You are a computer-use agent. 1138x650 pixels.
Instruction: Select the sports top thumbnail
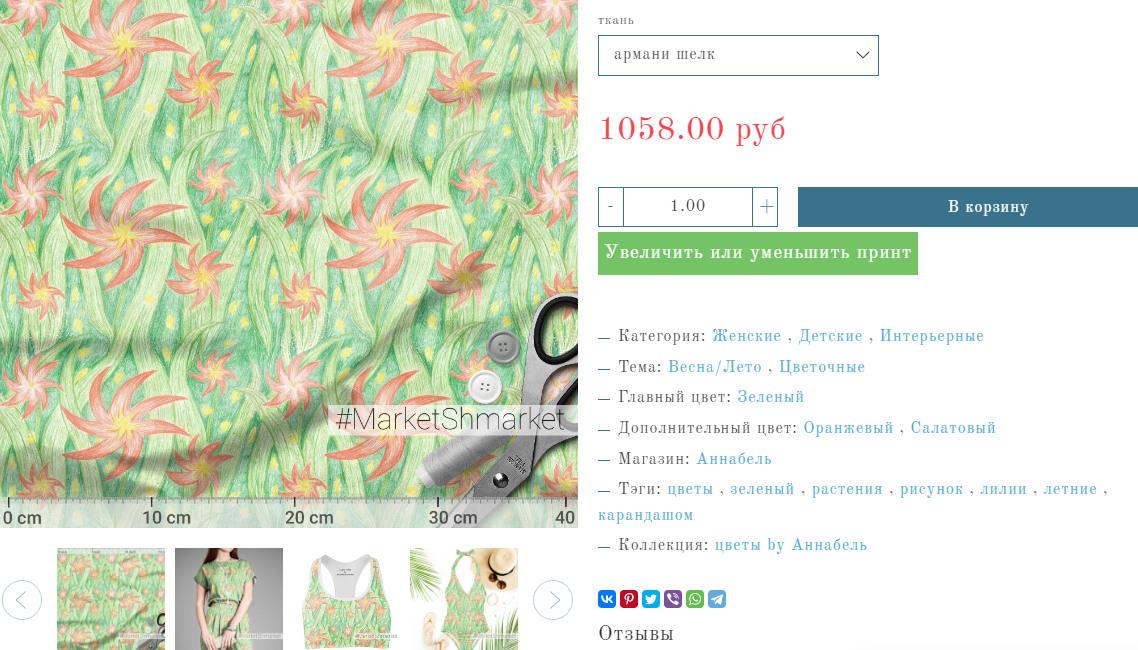click(346, 599)
